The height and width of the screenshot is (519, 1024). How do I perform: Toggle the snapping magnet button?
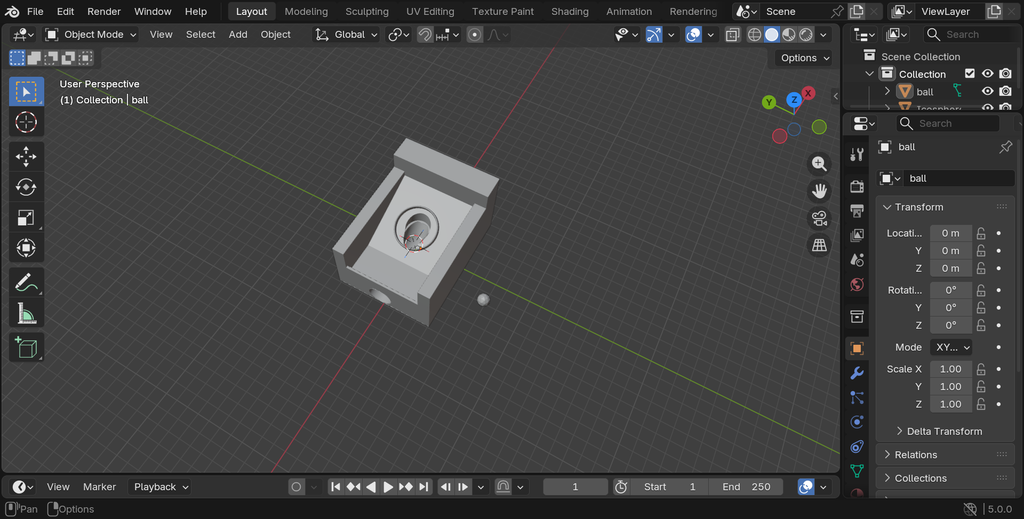point(425,35)
